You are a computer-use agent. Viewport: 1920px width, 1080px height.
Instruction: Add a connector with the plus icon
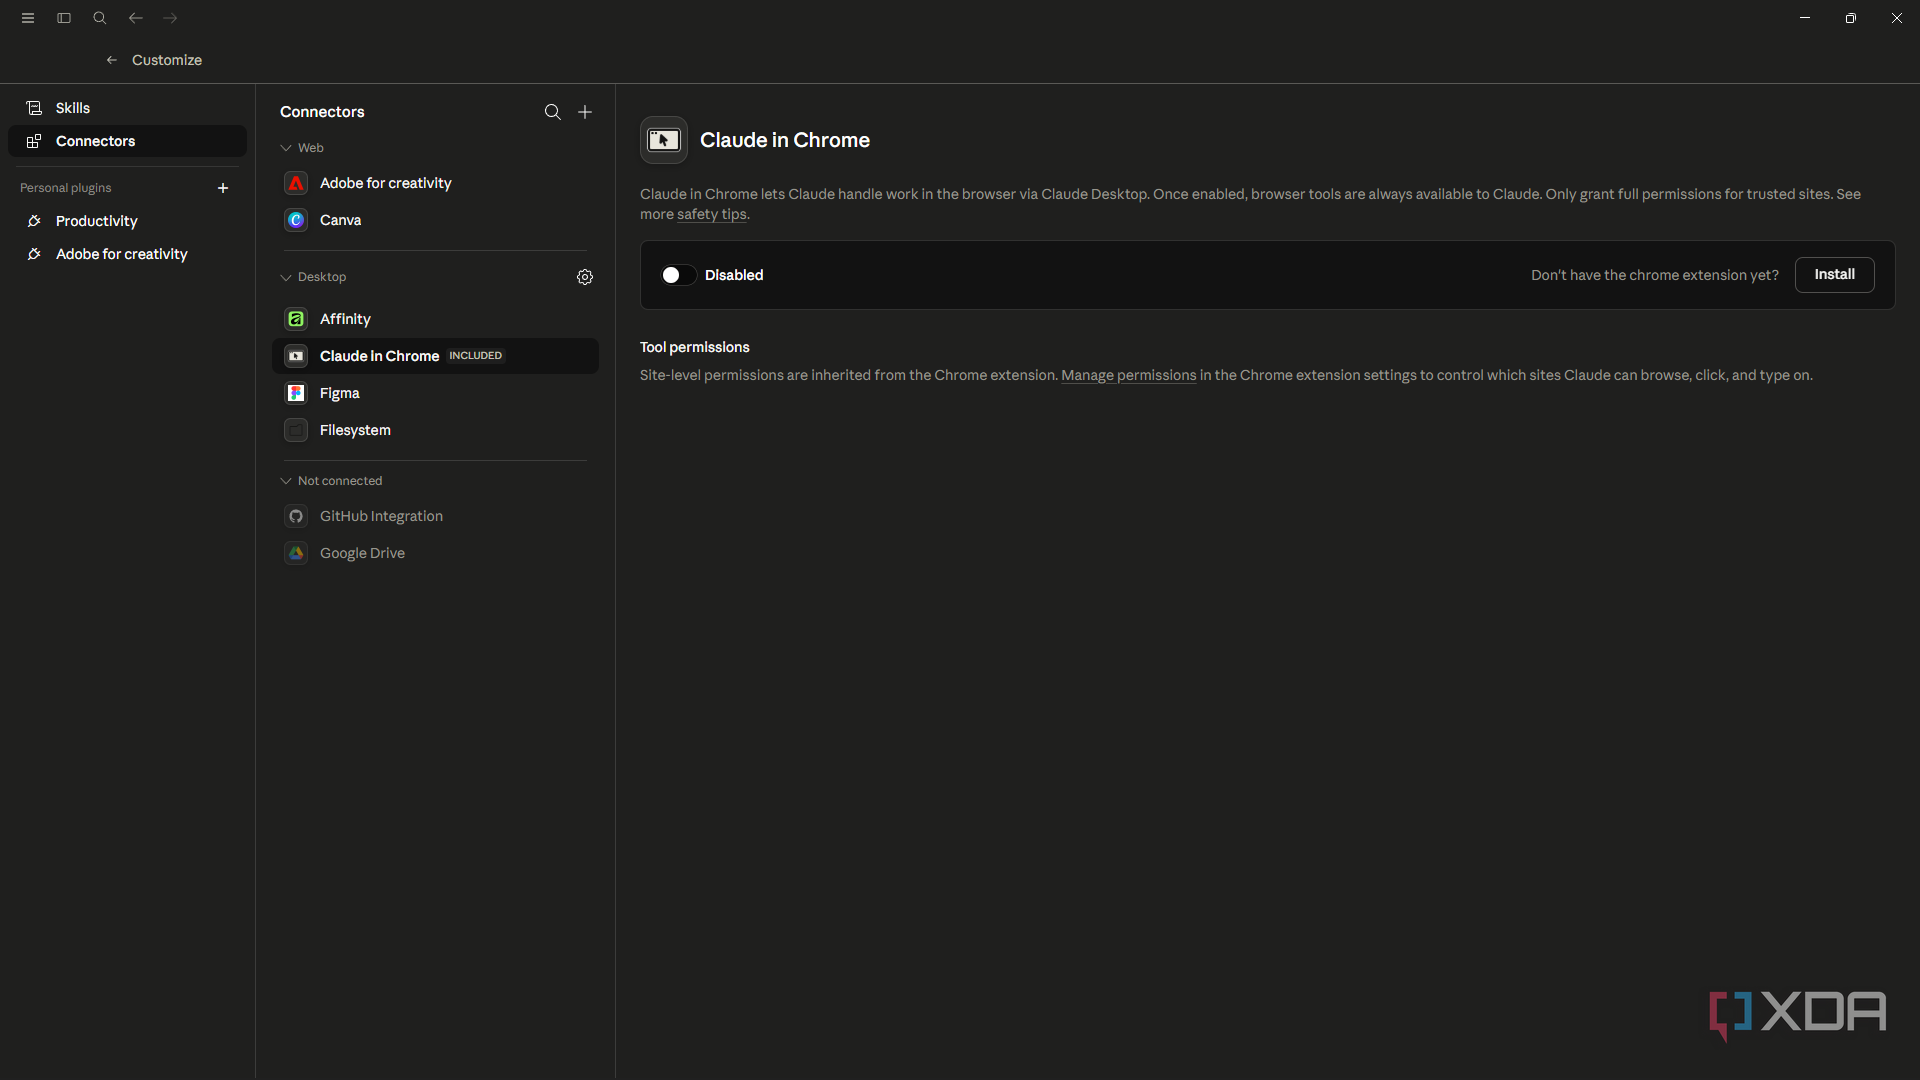click(x=585, y=112)
